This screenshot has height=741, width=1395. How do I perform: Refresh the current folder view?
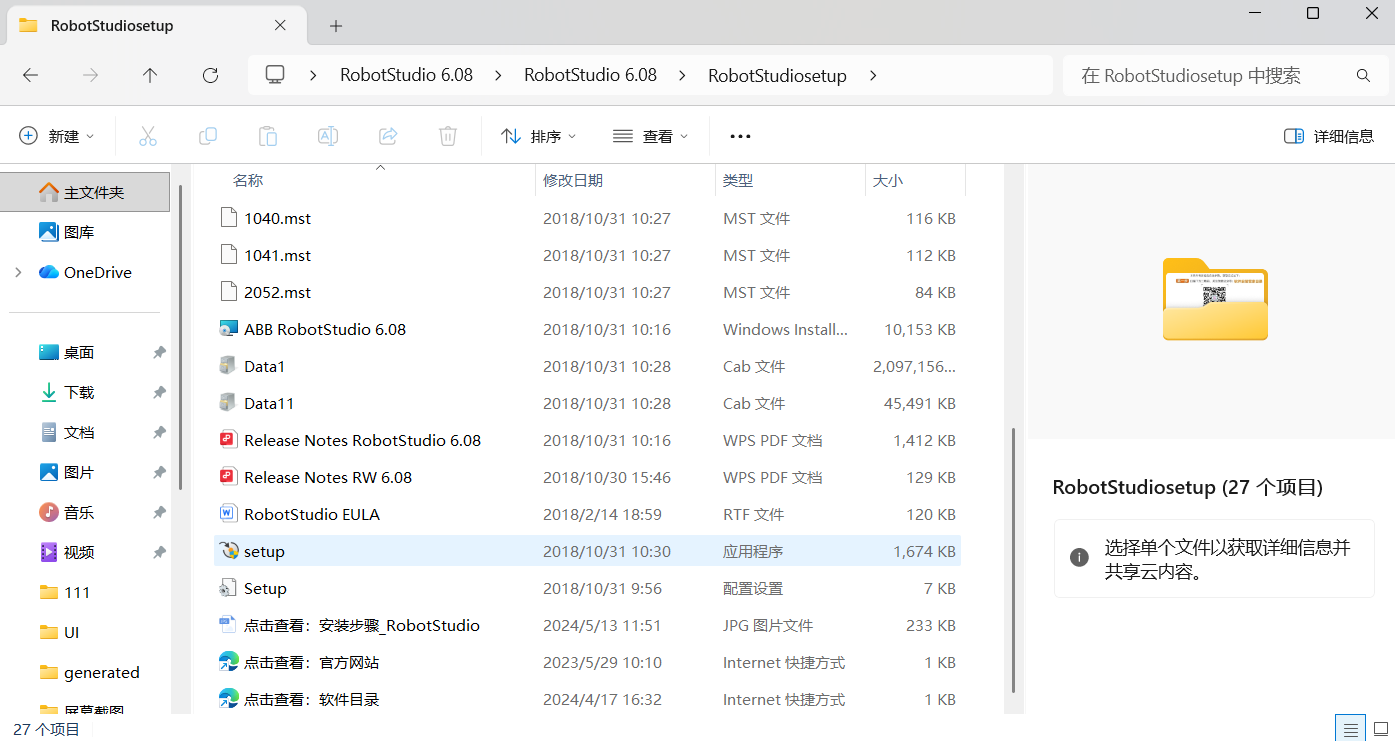210,75
